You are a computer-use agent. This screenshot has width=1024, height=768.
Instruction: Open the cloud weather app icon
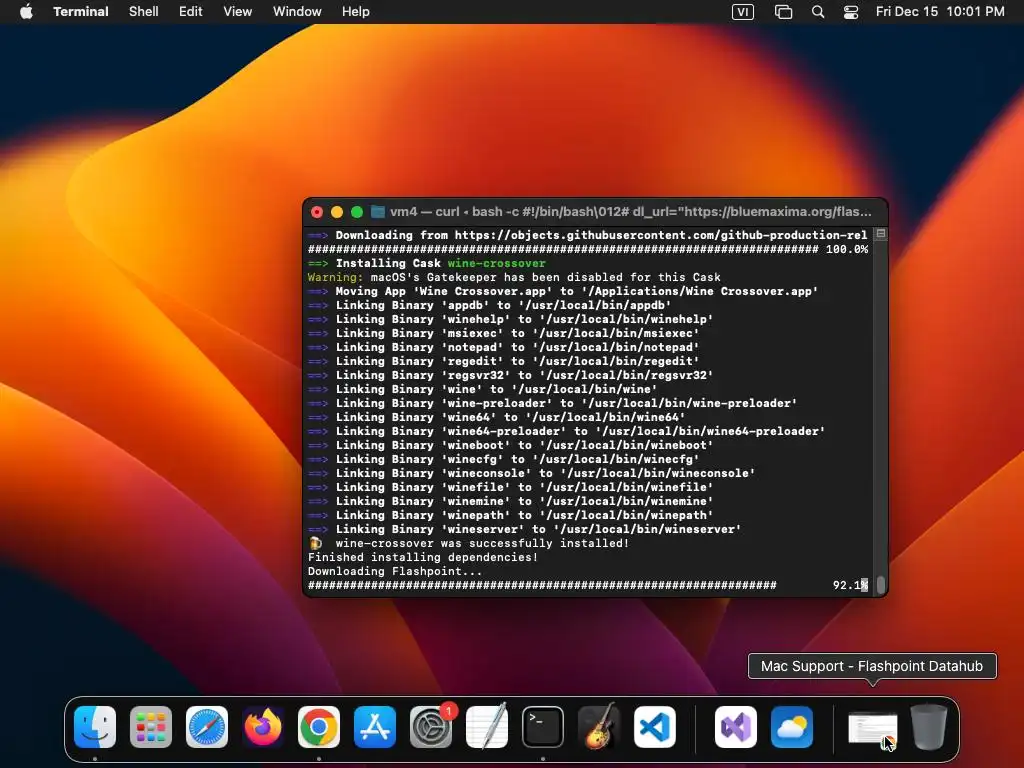tap(792, 727)
